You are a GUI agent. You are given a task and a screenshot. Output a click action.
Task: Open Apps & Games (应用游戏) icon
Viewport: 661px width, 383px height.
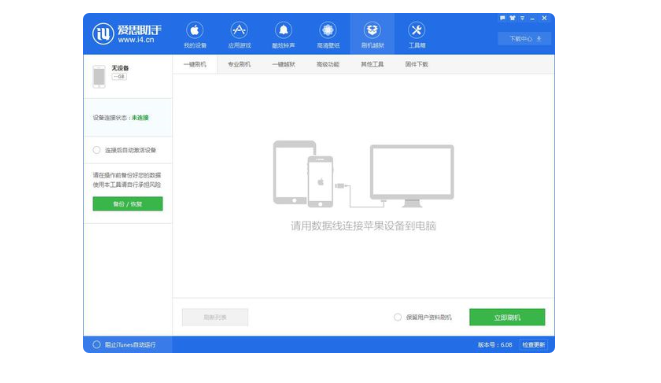point(239,35)
